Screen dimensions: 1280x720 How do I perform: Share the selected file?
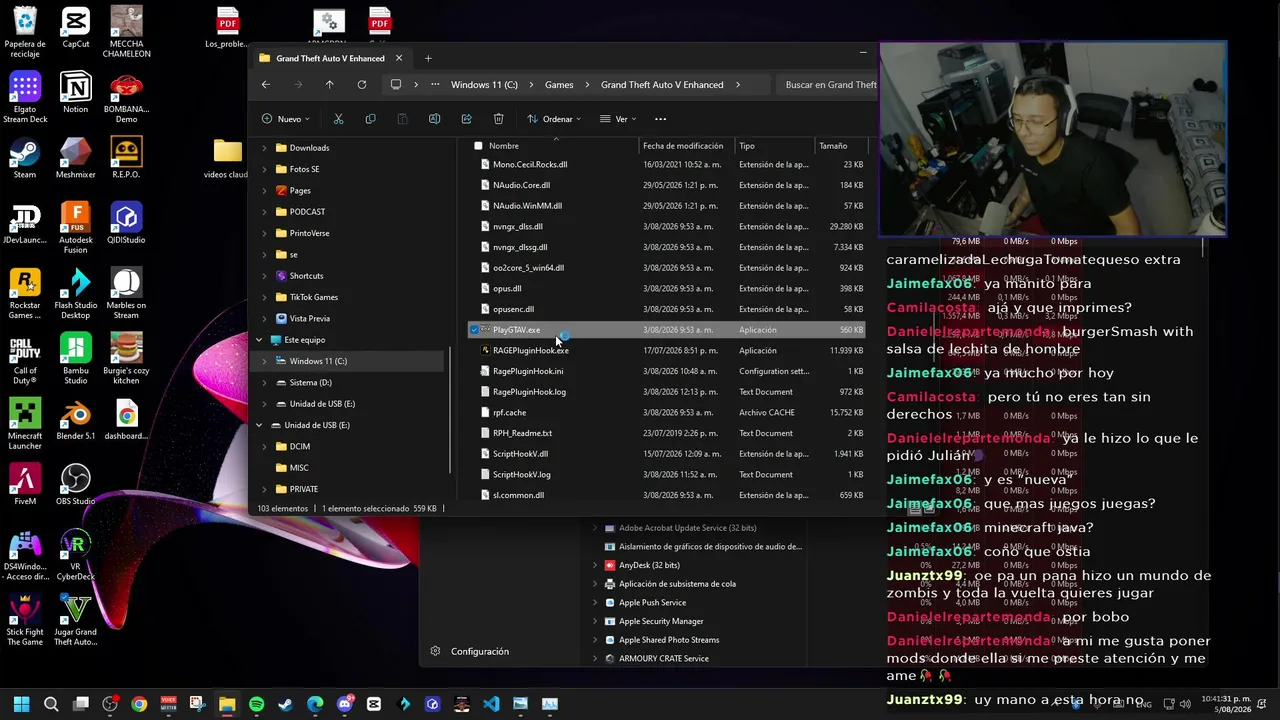(x=466, y=119)
